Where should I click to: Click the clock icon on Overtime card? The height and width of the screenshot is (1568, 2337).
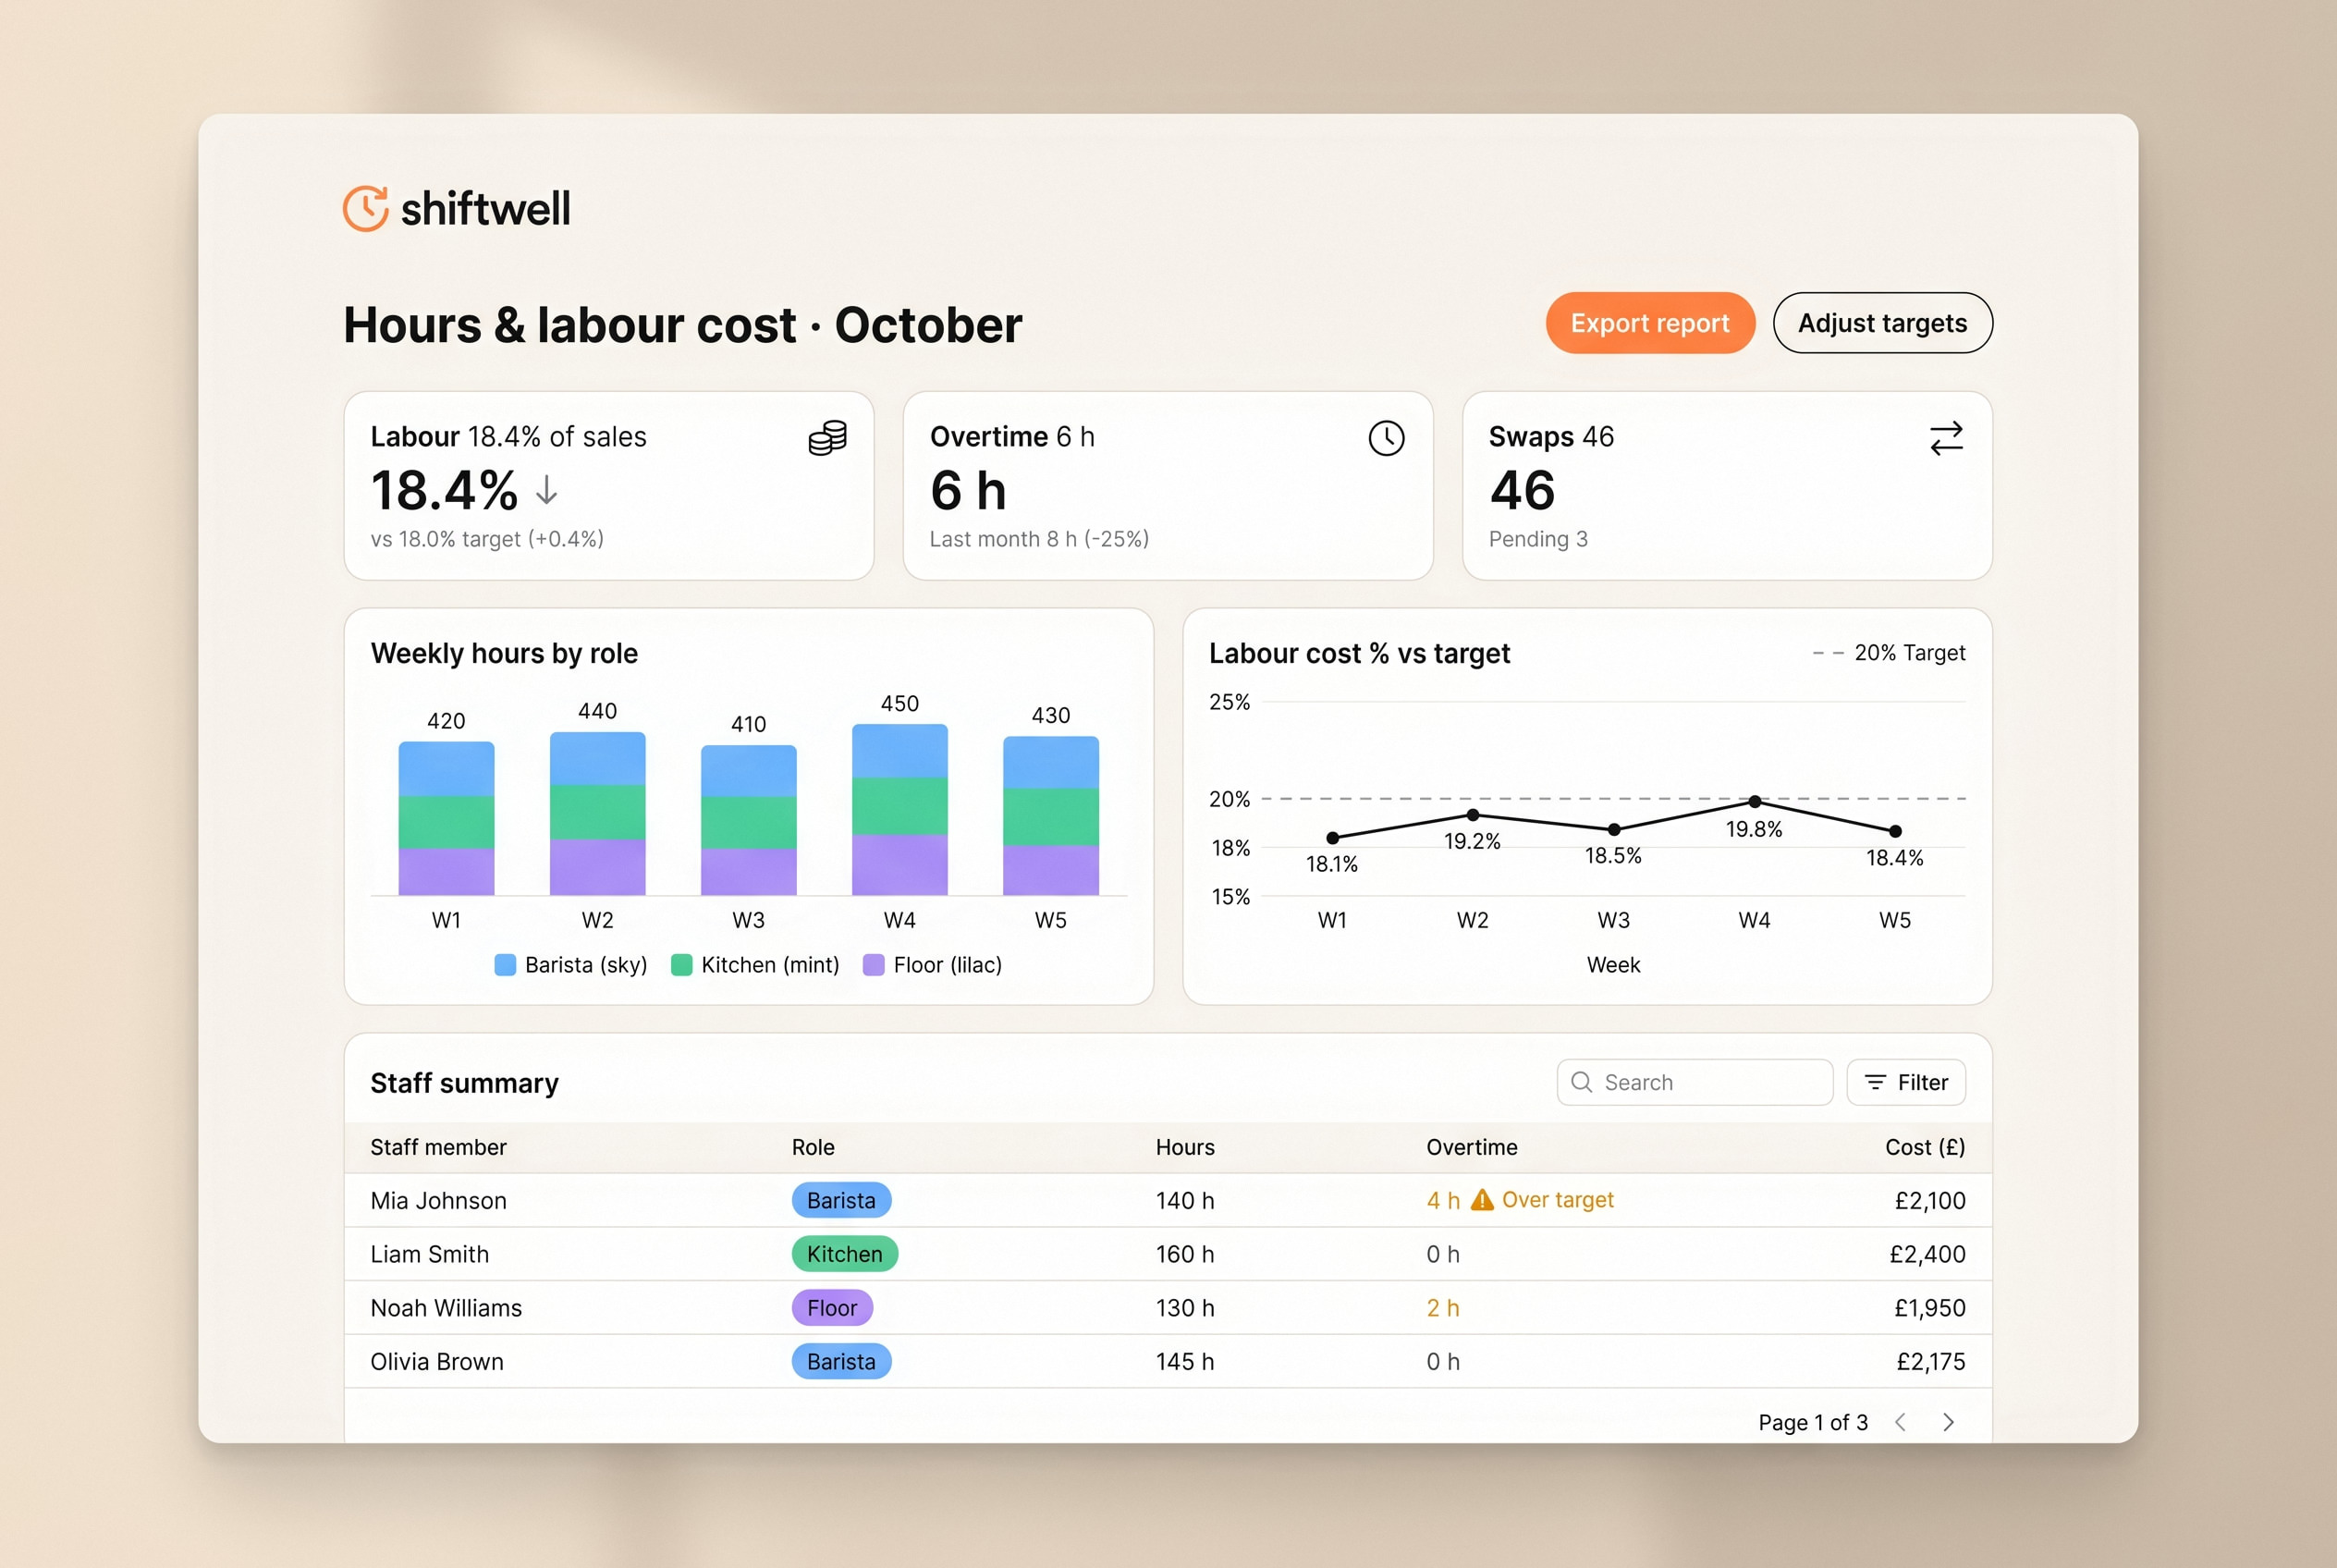click(x=1386, y=438)
